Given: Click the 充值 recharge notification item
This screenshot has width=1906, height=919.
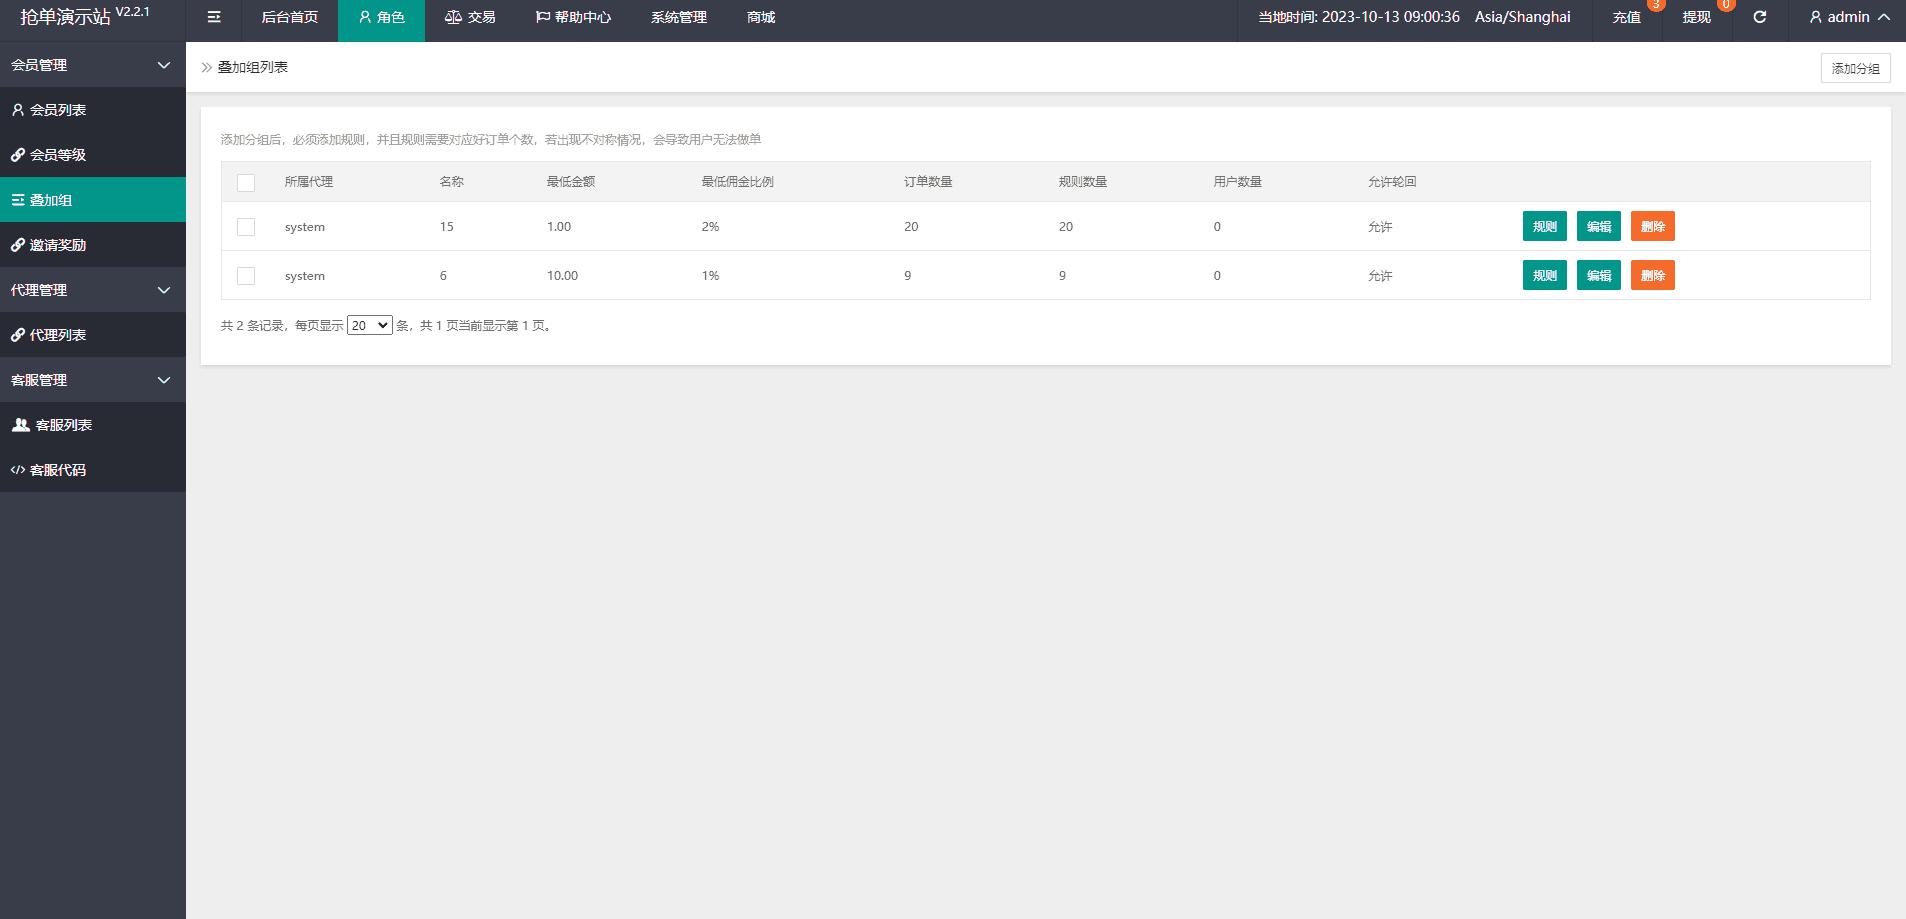Looking at the screenshot, I should [x=1626, y=17].
